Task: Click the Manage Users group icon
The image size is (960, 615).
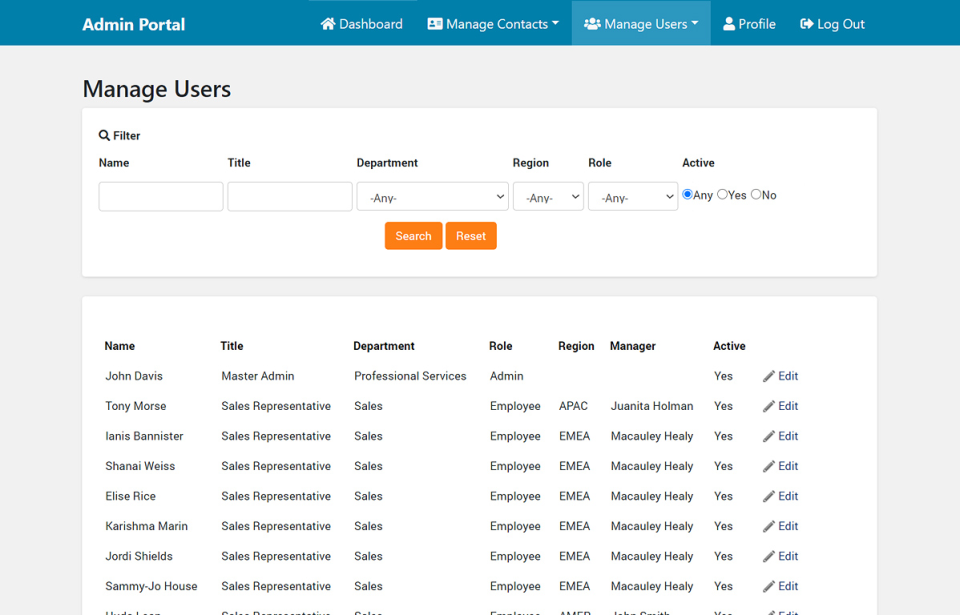Action: click(592, 24)
